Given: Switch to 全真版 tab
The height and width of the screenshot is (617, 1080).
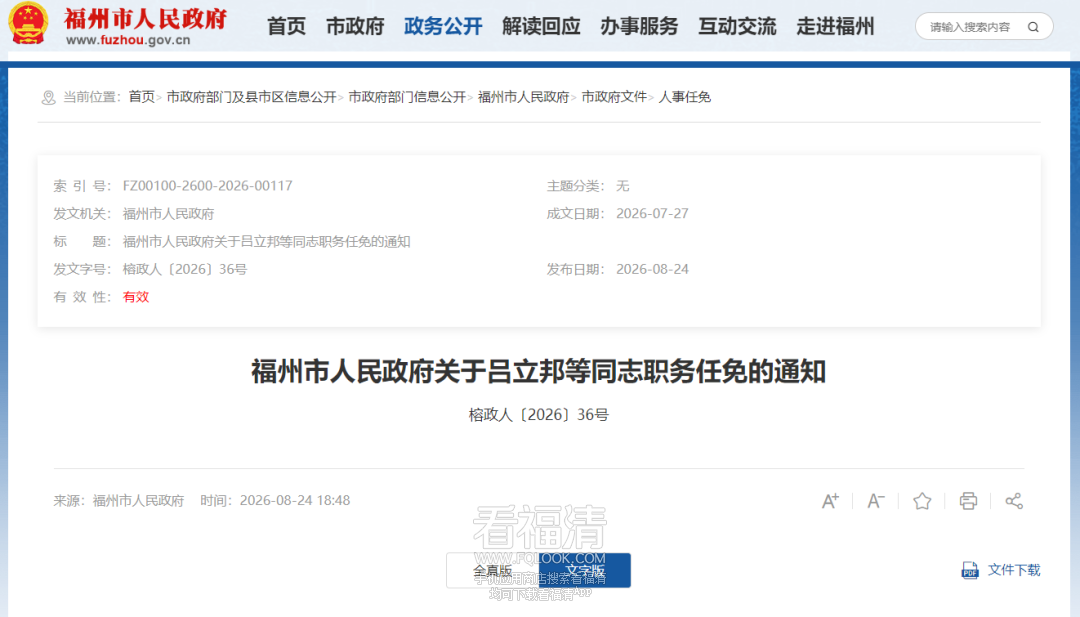Looking at the screenshot, I should coord(492,570).
